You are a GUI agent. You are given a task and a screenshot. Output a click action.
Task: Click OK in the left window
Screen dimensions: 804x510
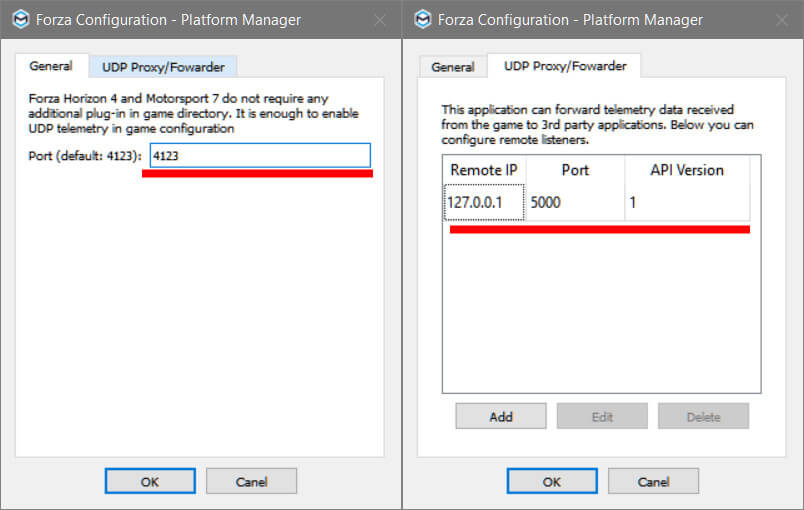(150, 481)
